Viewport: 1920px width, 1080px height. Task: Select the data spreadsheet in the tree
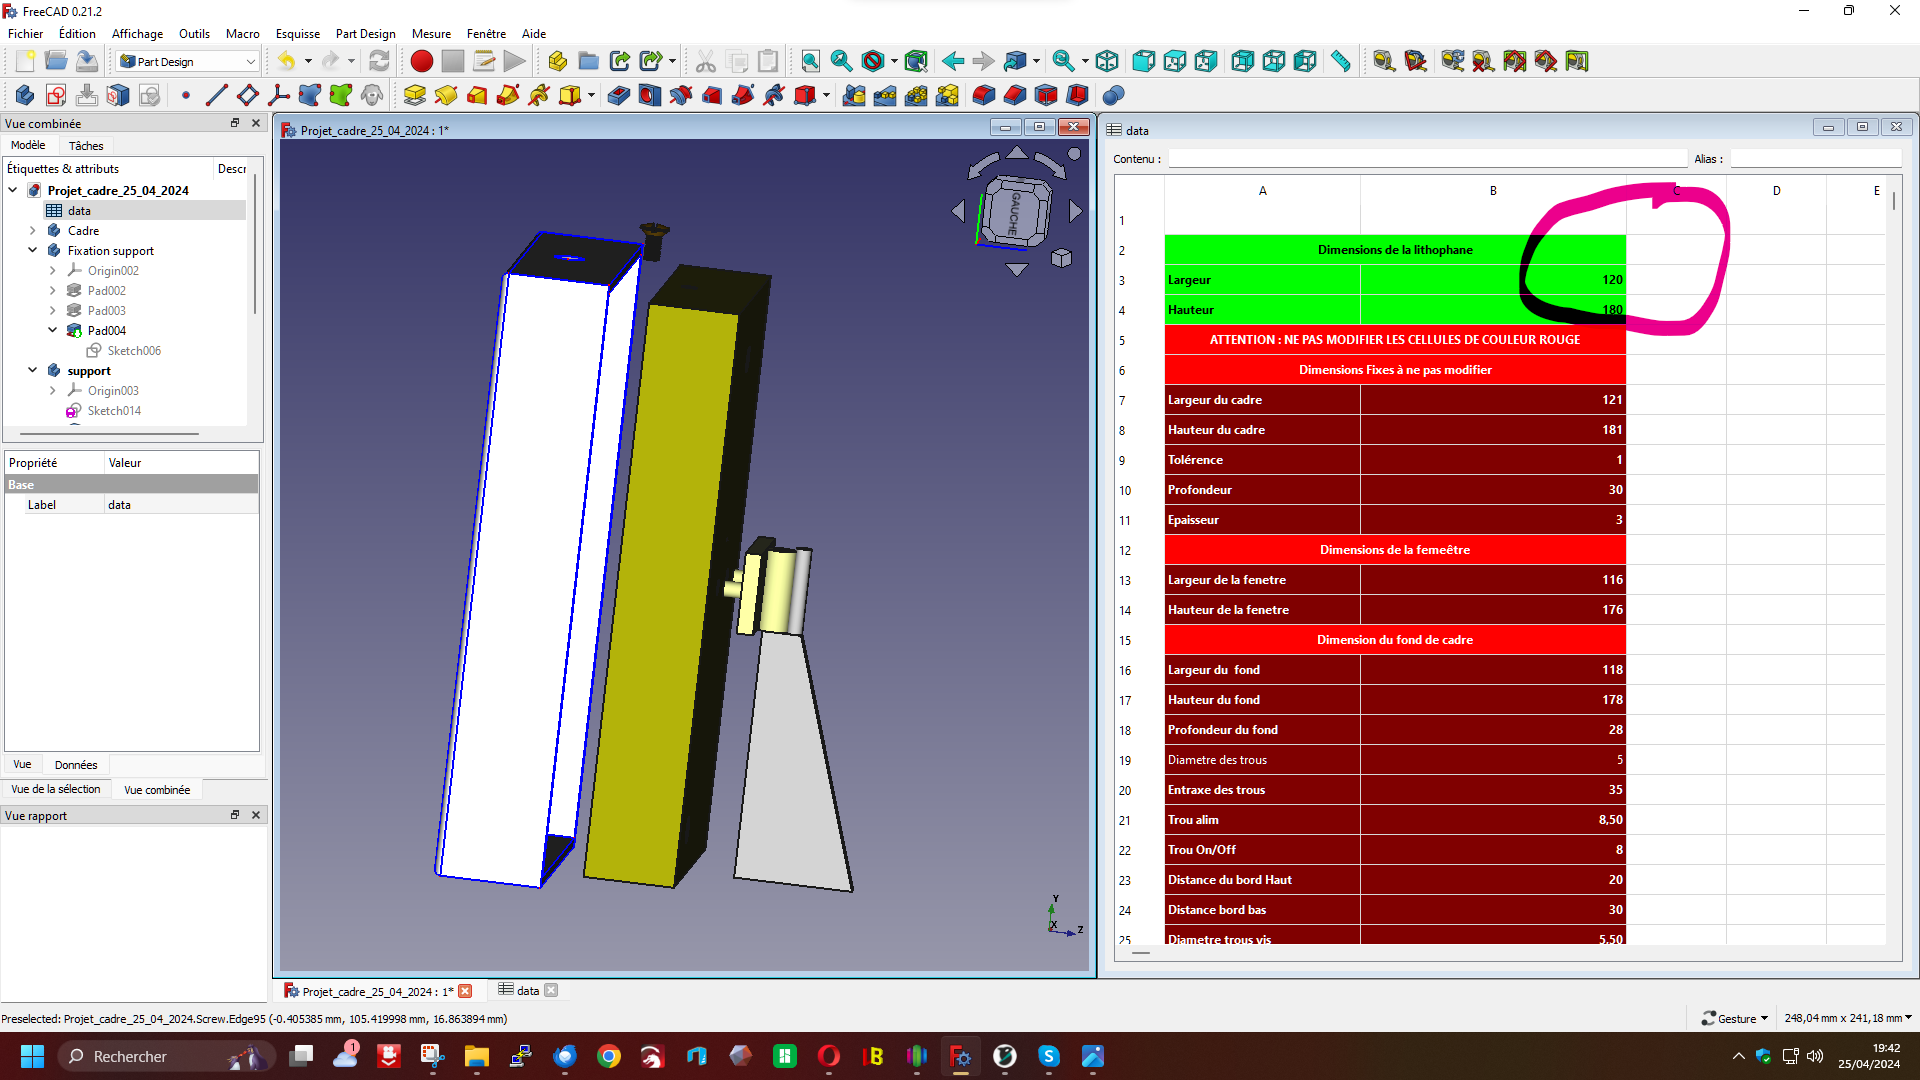click(79, 210)
